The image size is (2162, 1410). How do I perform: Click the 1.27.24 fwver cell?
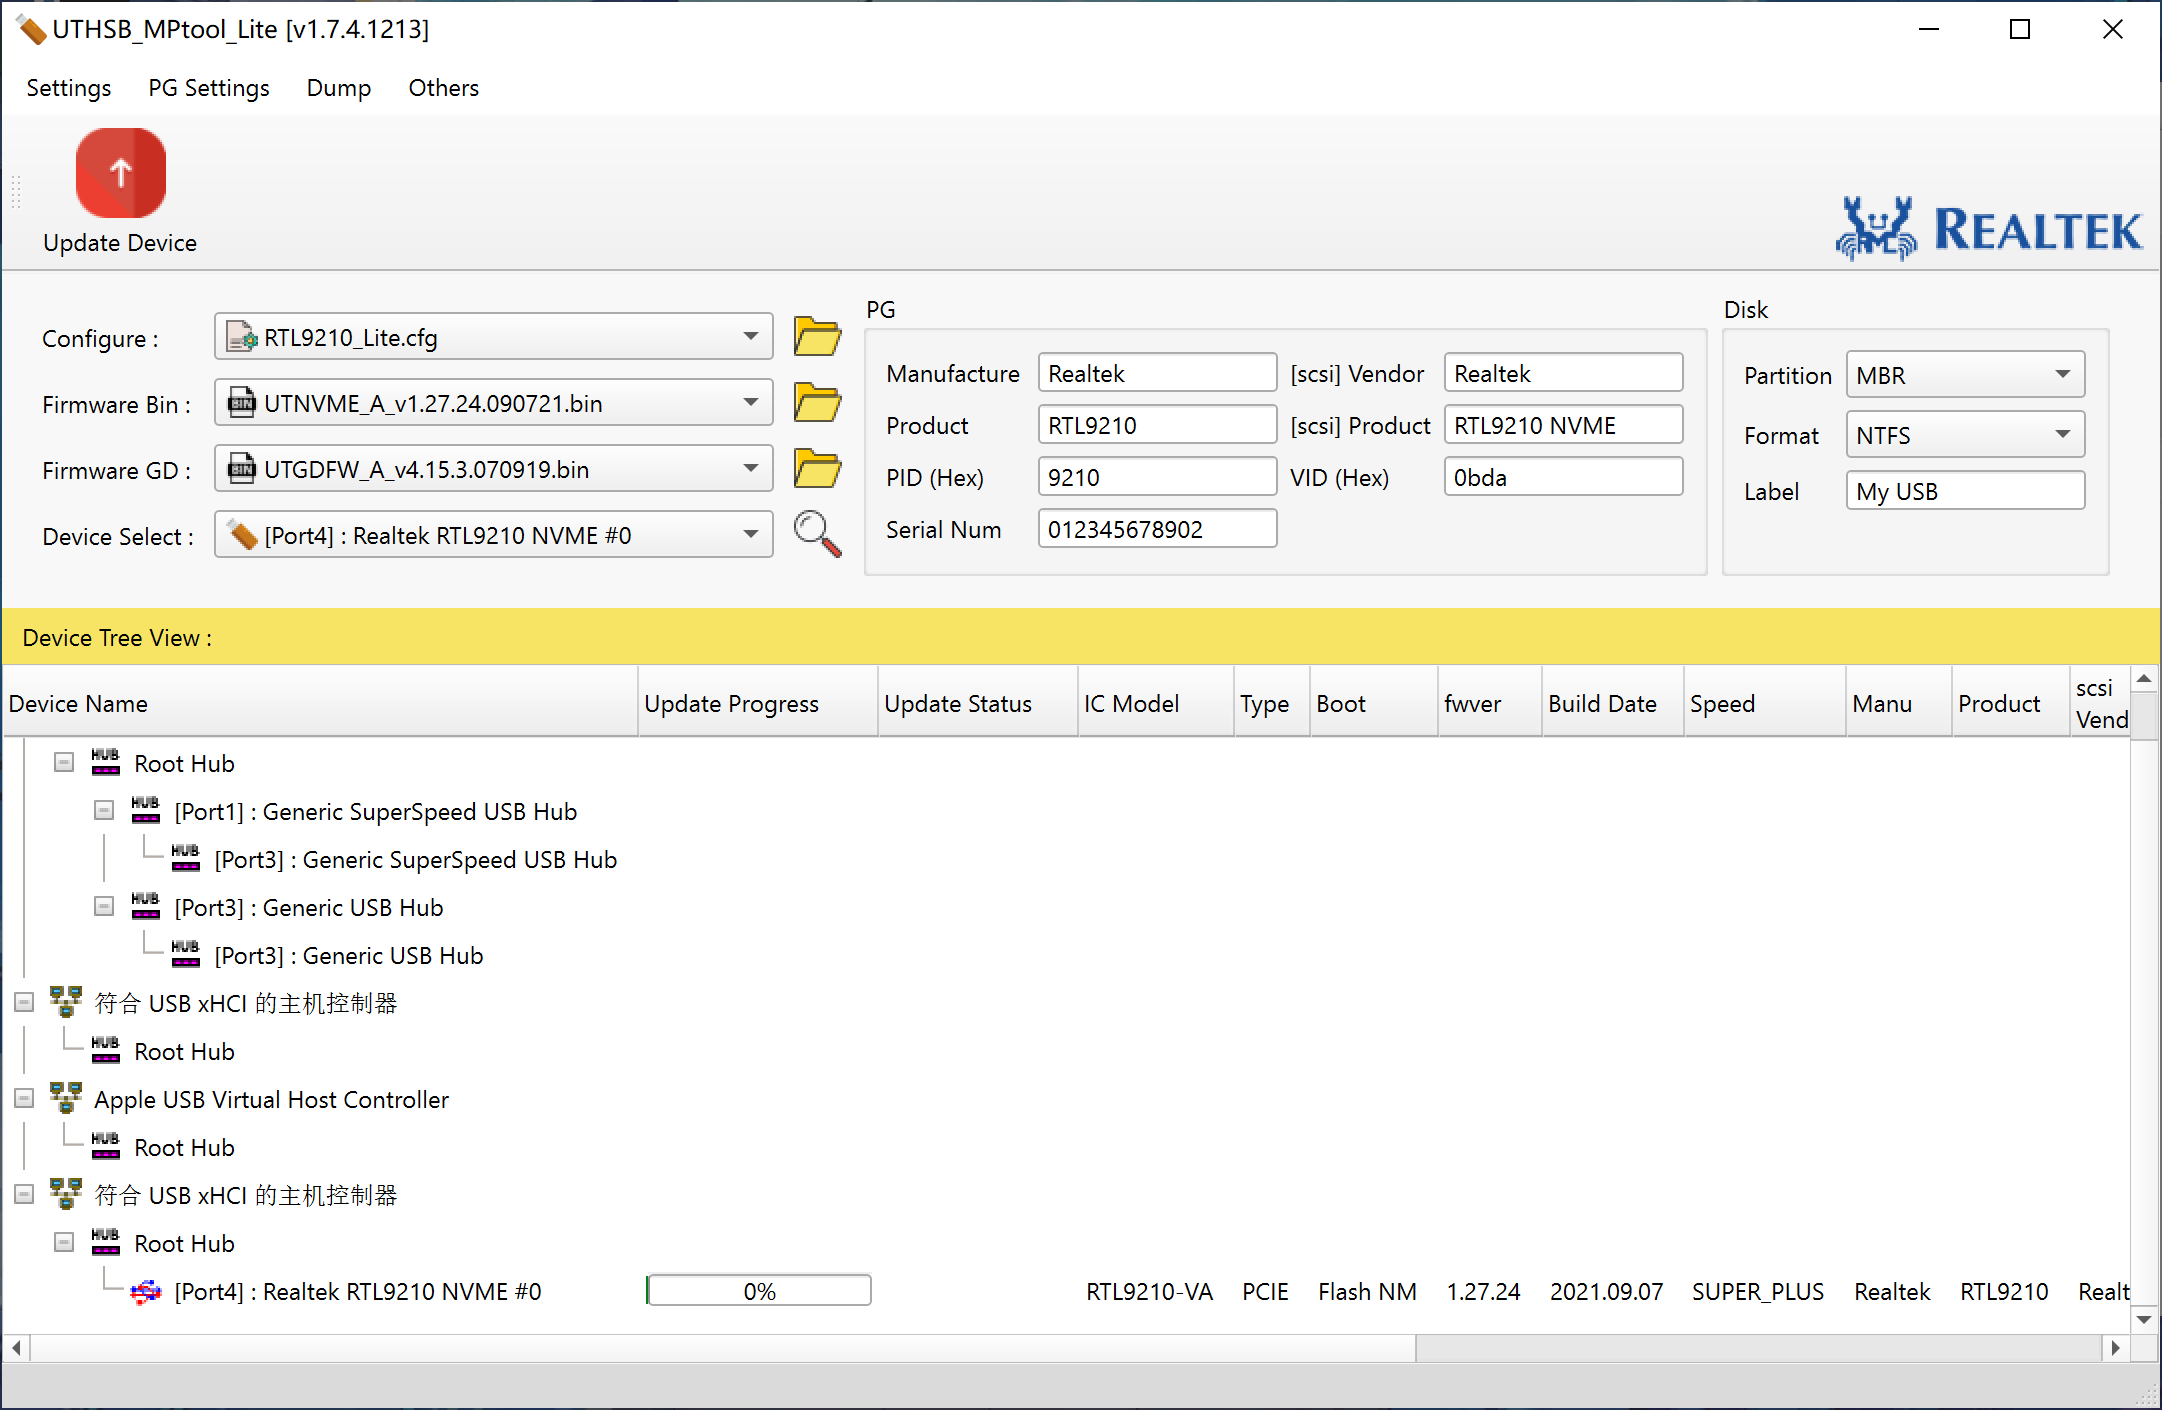(1483, 1292)
